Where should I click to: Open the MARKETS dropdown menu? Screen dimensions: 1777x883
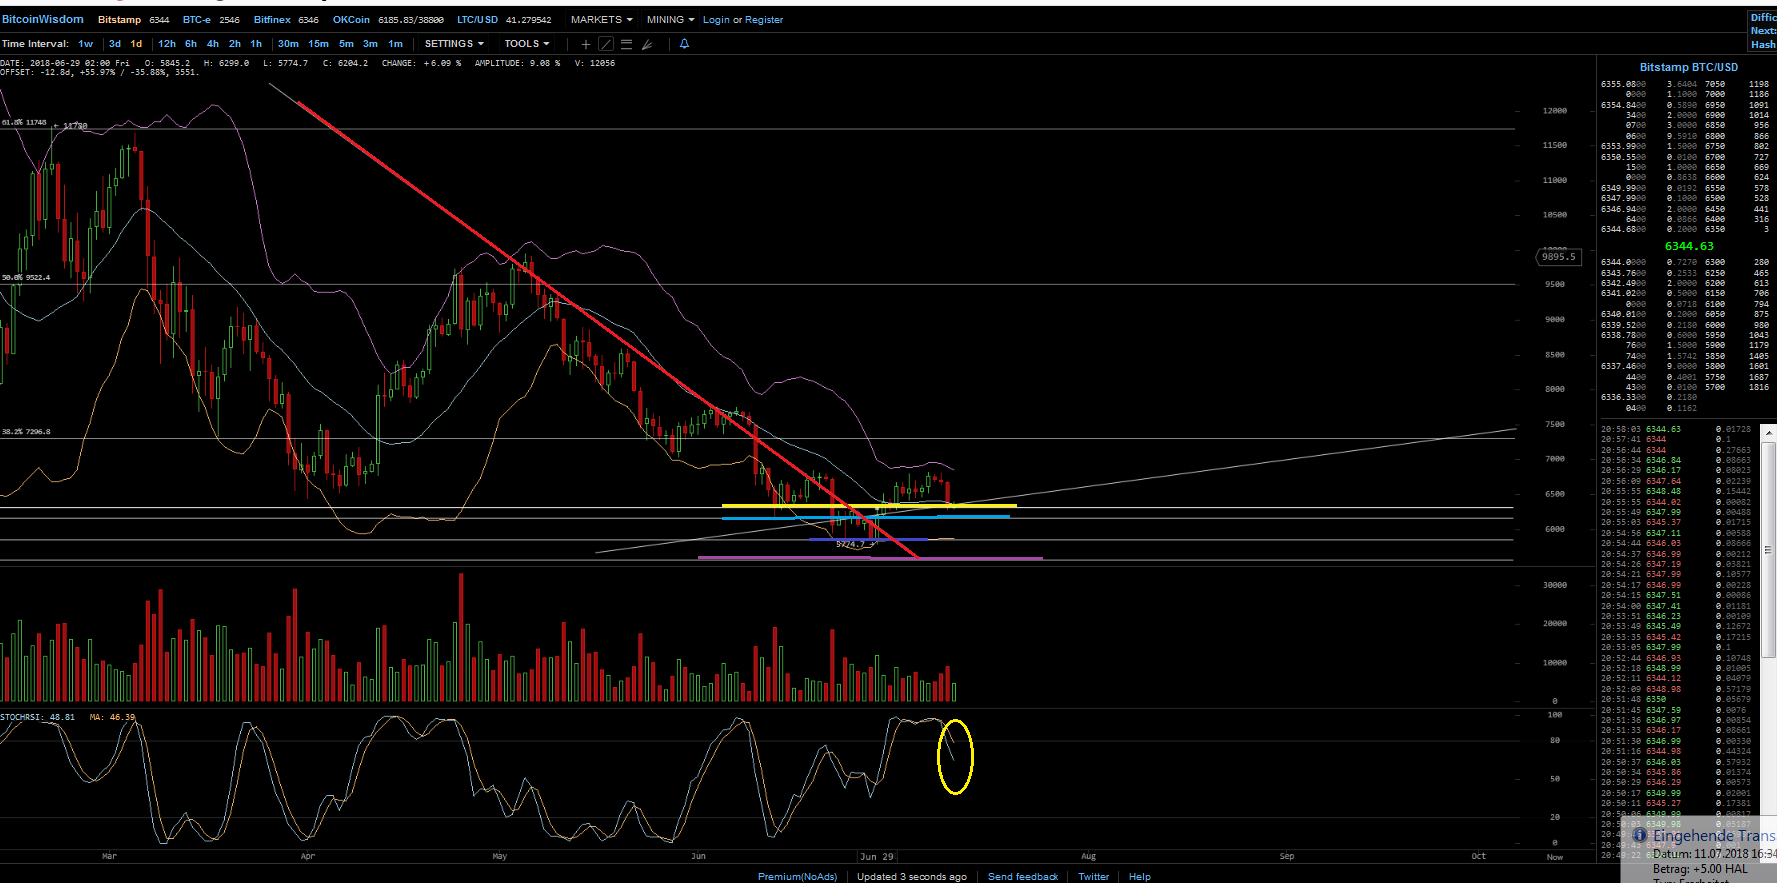[601, 20]
